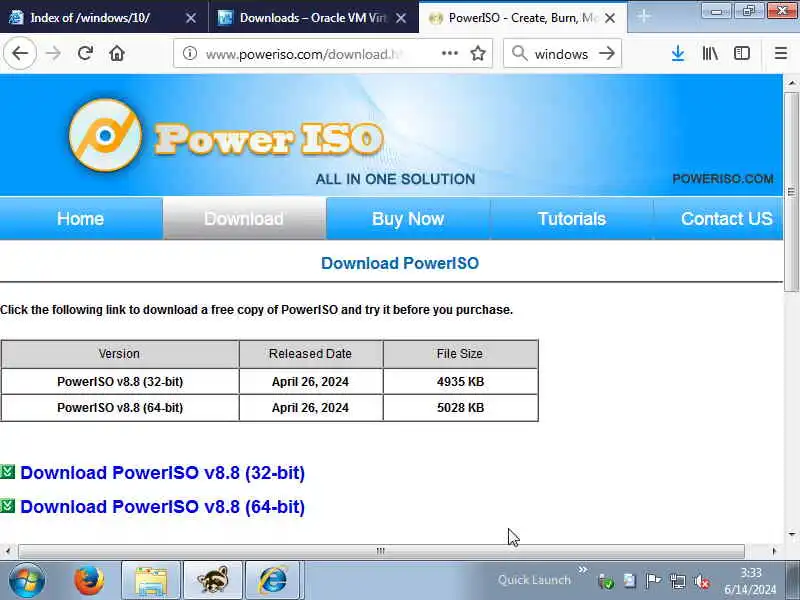800x600 pixels.
Task: Click the scroll down arrow
Action: click(791, 534)
